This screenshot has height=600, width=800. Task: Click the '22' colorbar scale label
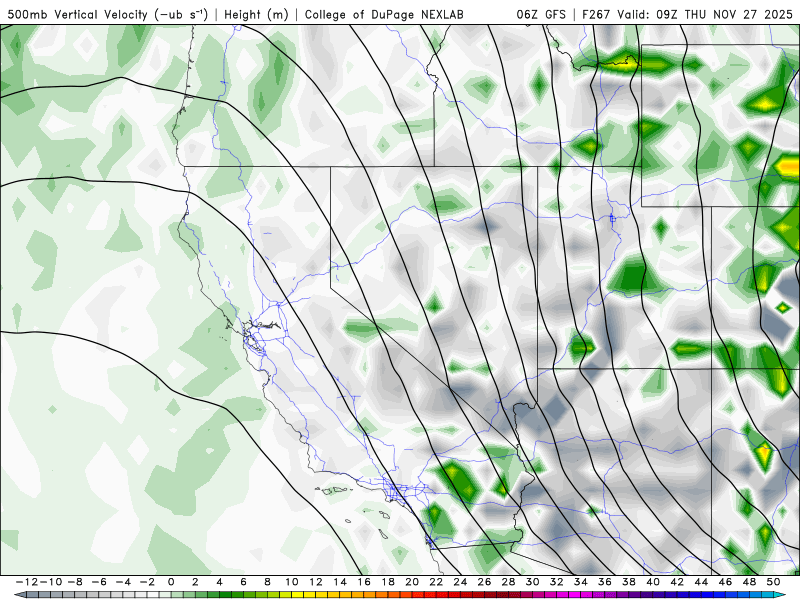click(436, 582)
